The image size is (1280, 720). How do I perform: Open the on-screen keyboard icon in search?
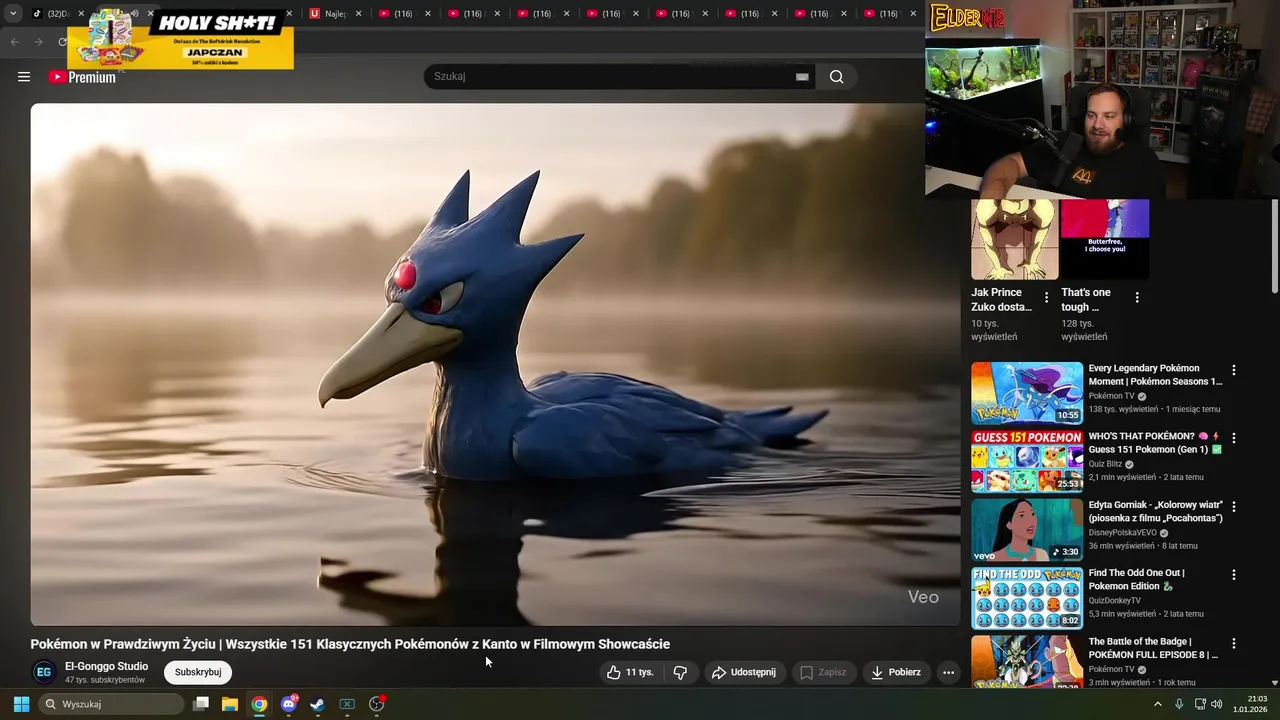(802, 77)
